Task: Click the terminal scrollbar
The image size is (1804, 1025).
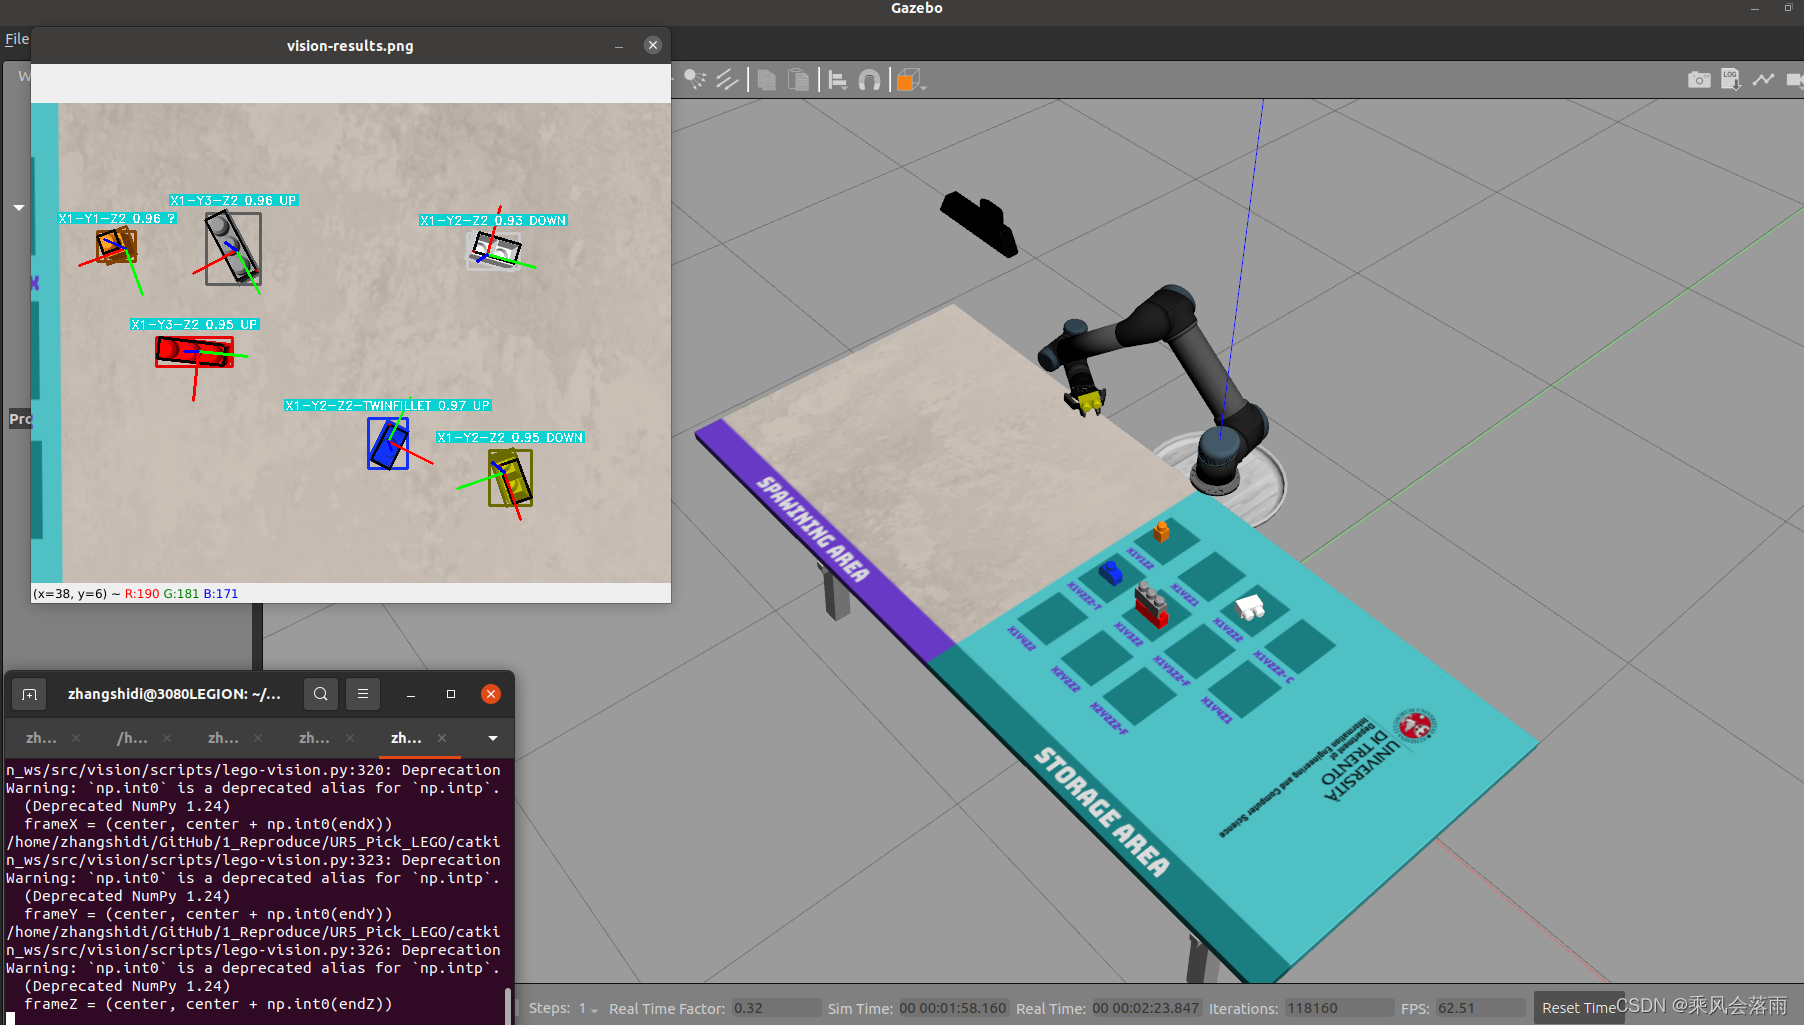Action: (x=508, y=1006)
